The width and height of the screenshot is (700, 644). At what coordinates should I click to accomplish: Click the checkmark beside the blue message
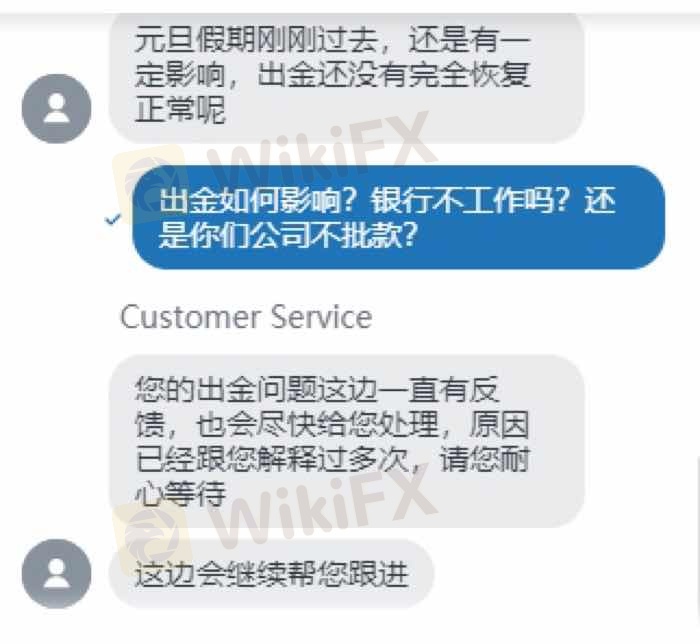112,220
